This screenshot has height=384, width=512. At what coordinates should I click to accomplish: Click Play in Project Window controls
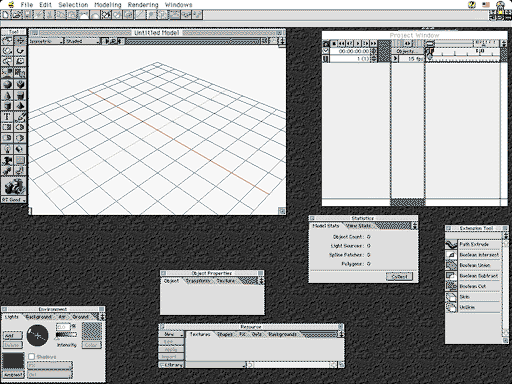(358, 43)
